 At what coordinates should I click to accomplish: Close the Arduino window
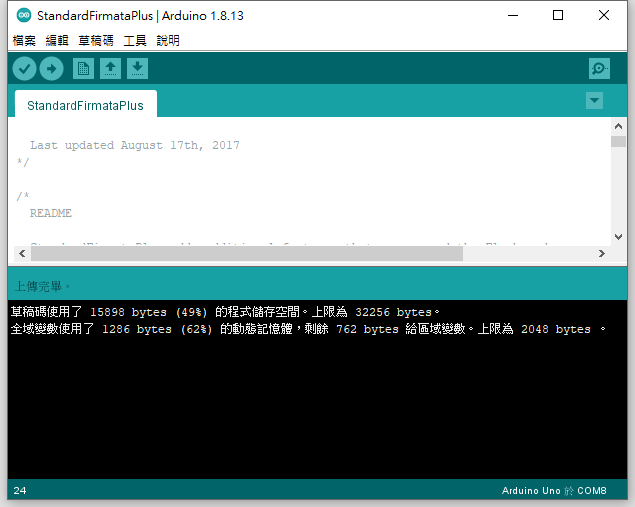click(604, 15)
